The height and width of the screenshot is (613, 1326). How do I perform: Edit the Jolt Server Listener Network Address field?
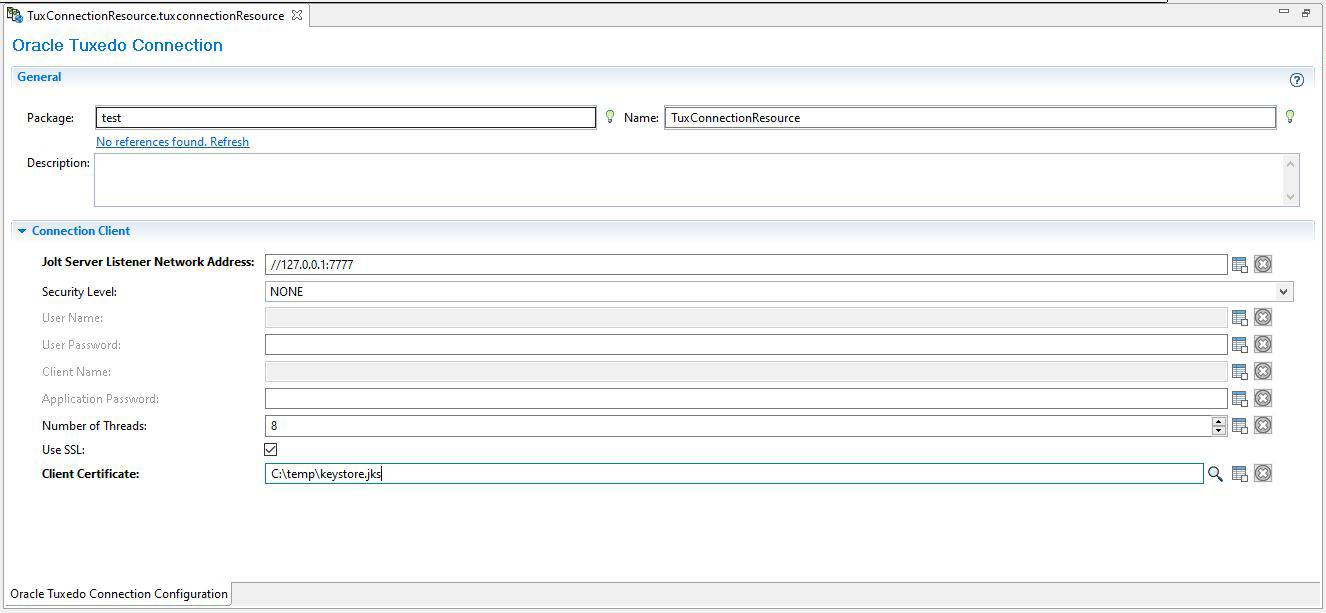tap(746, 265)
